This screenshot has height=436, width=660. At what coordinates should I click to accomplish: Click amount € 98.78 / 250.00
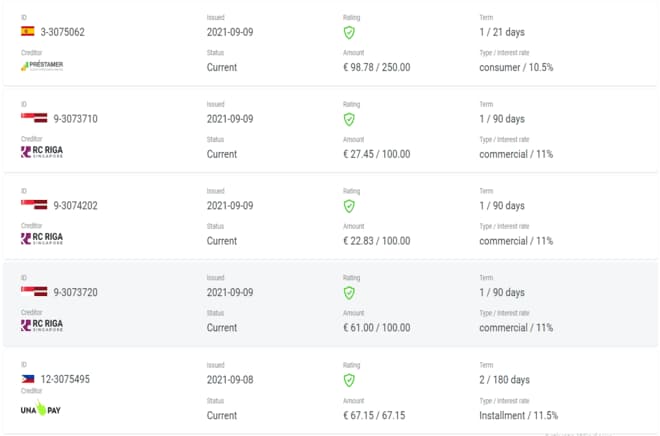[x=377, y=67]
